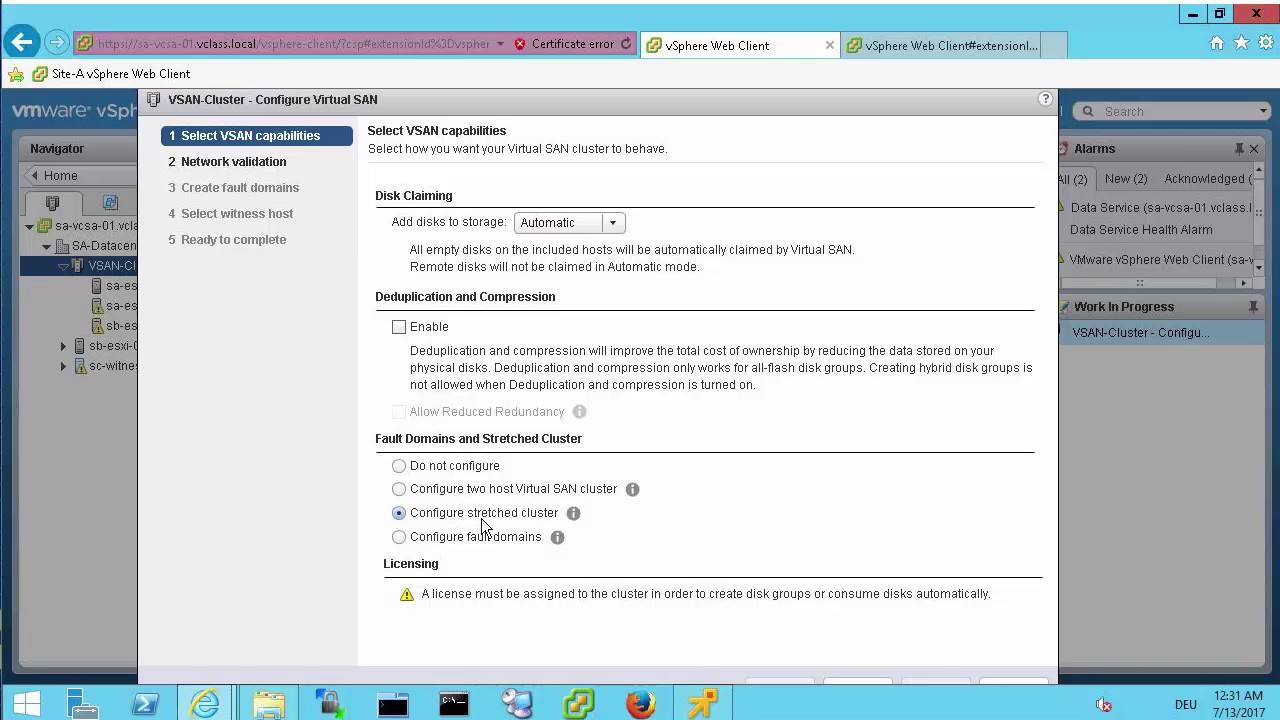
Task: Launch PowerShell from taskbar
Action: [x=145, y=705]
